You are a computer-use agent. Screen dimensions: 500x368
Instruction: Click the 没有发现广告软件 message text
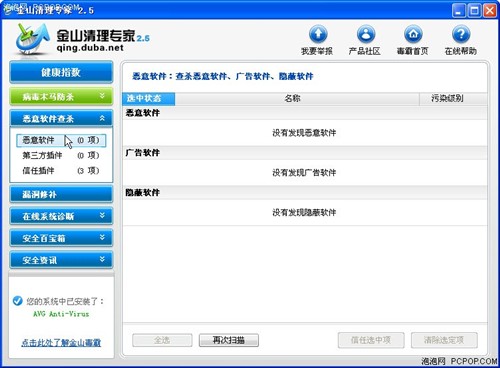(x=304, y=173)
